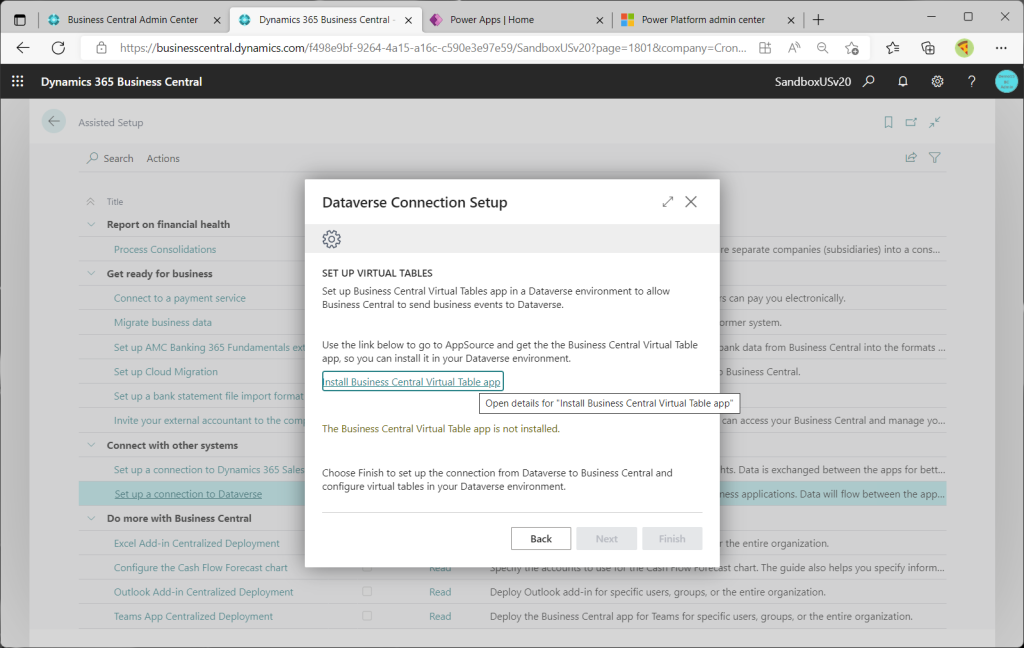Collapse the Assisted Setup page view

pos(935,122)
